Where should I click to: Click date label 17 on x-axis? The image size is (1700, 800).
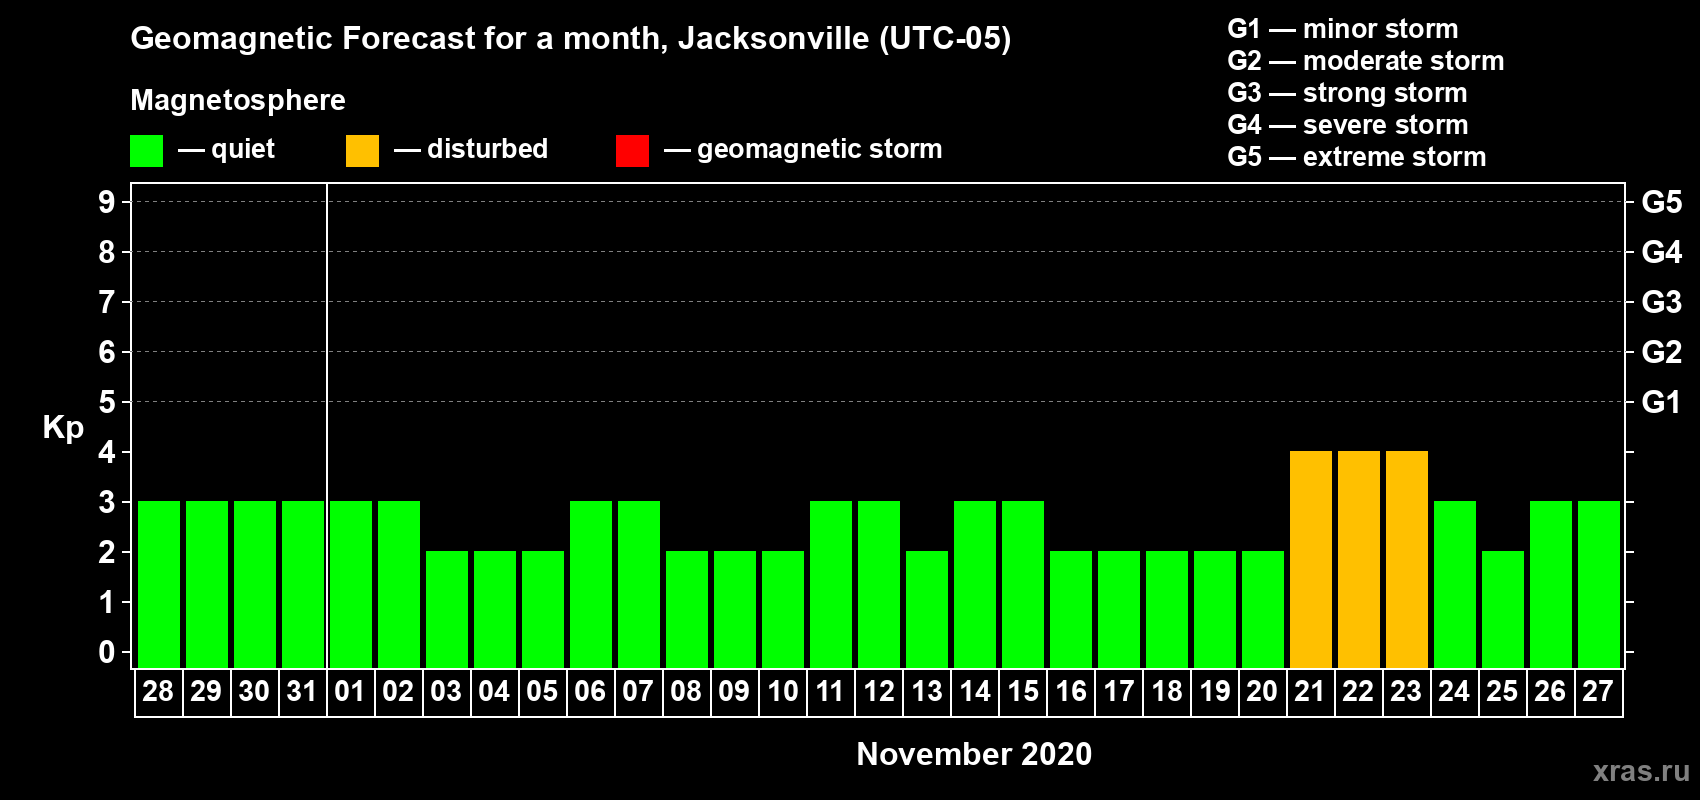[1119, 691]
